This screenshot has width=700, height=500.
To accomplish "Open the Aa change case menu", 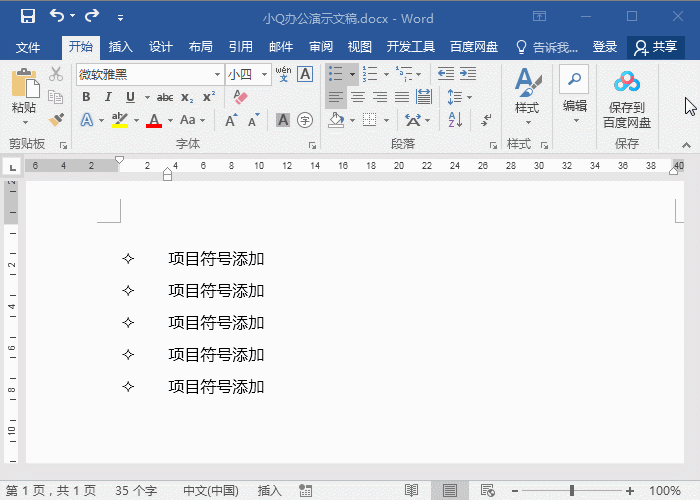I will 192,120.
